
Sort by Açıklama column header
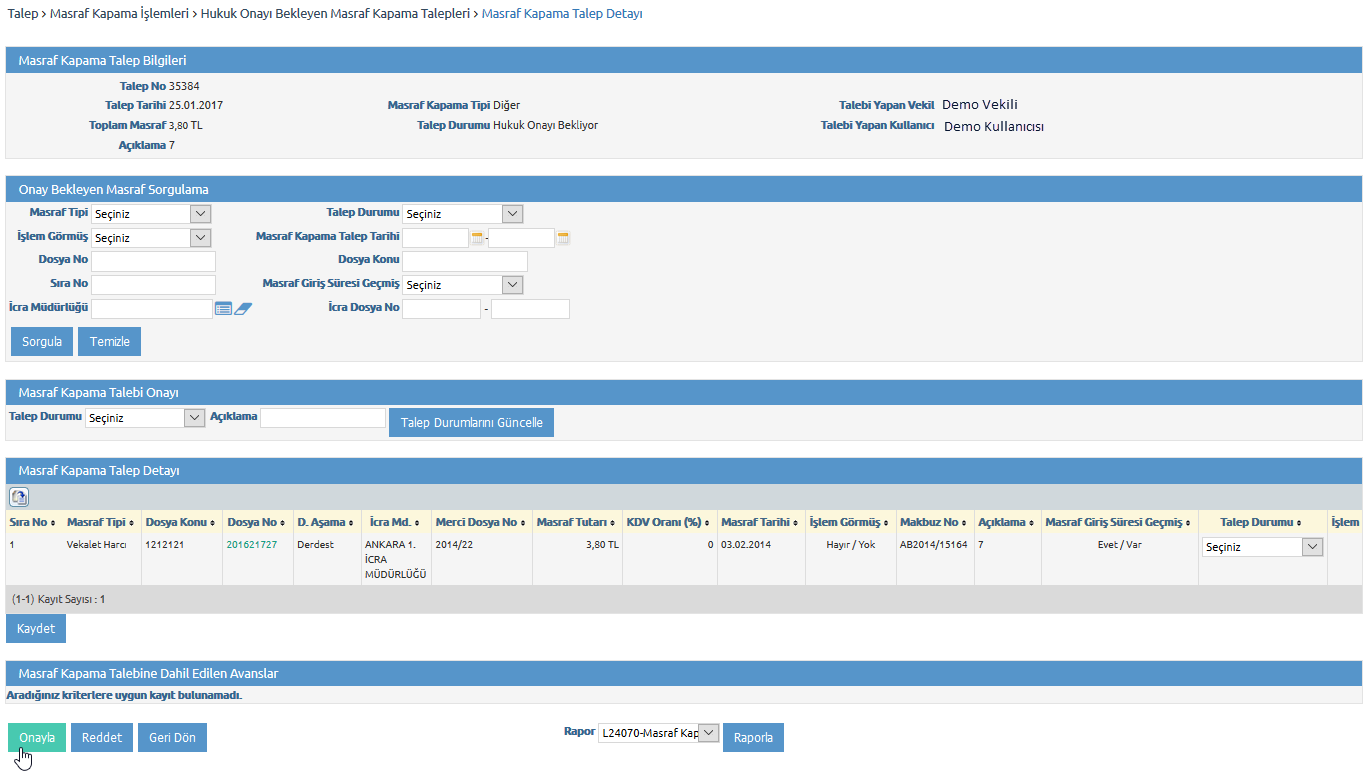tap(1005, 522)
